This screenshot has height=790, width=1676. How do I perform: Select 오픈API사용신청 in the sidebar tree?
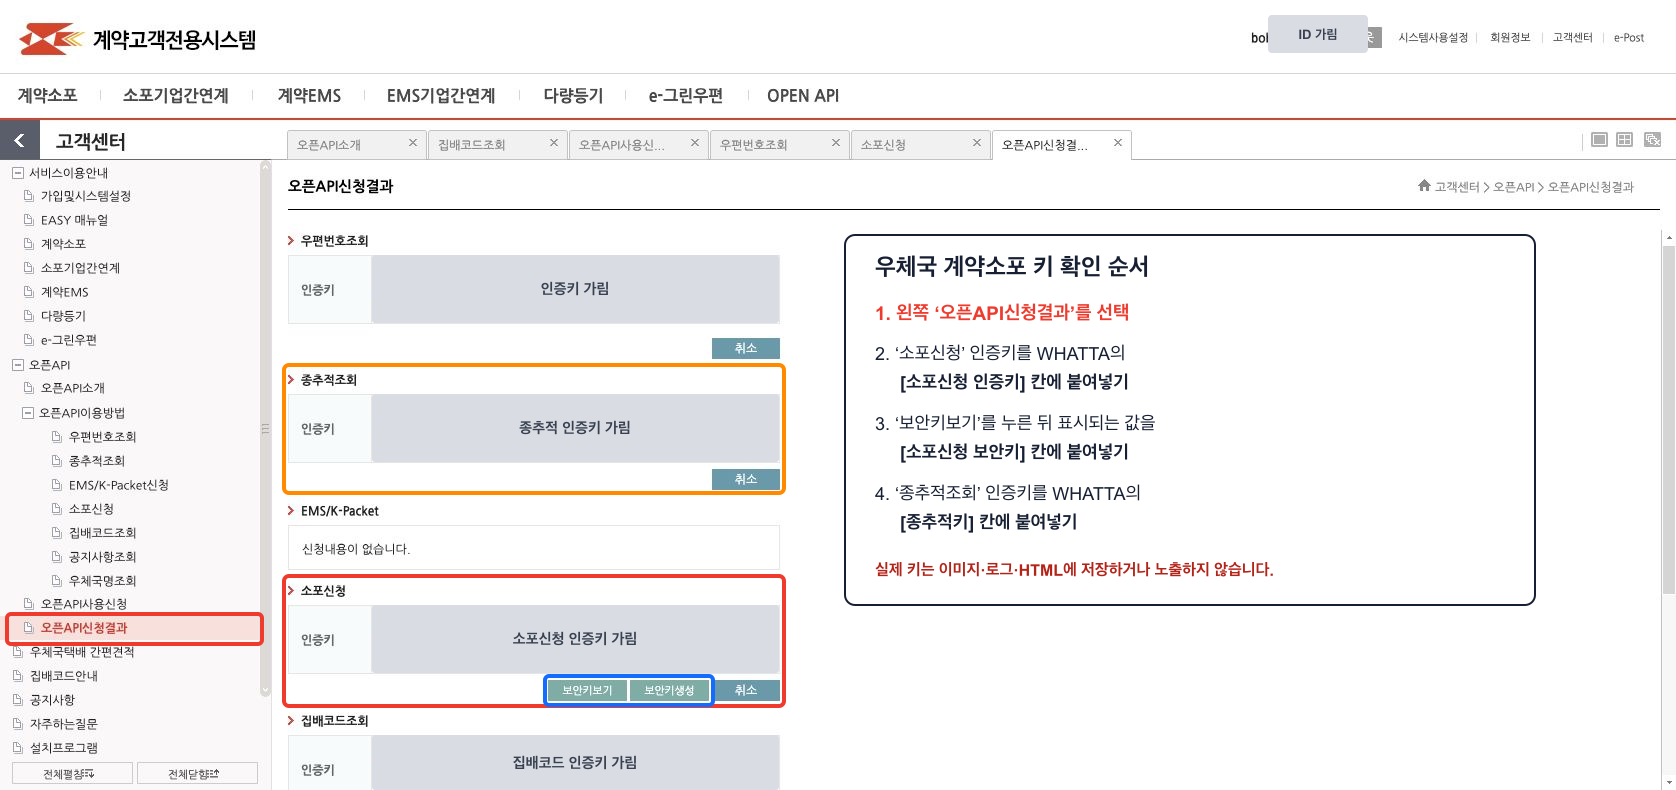click(84, 604)
